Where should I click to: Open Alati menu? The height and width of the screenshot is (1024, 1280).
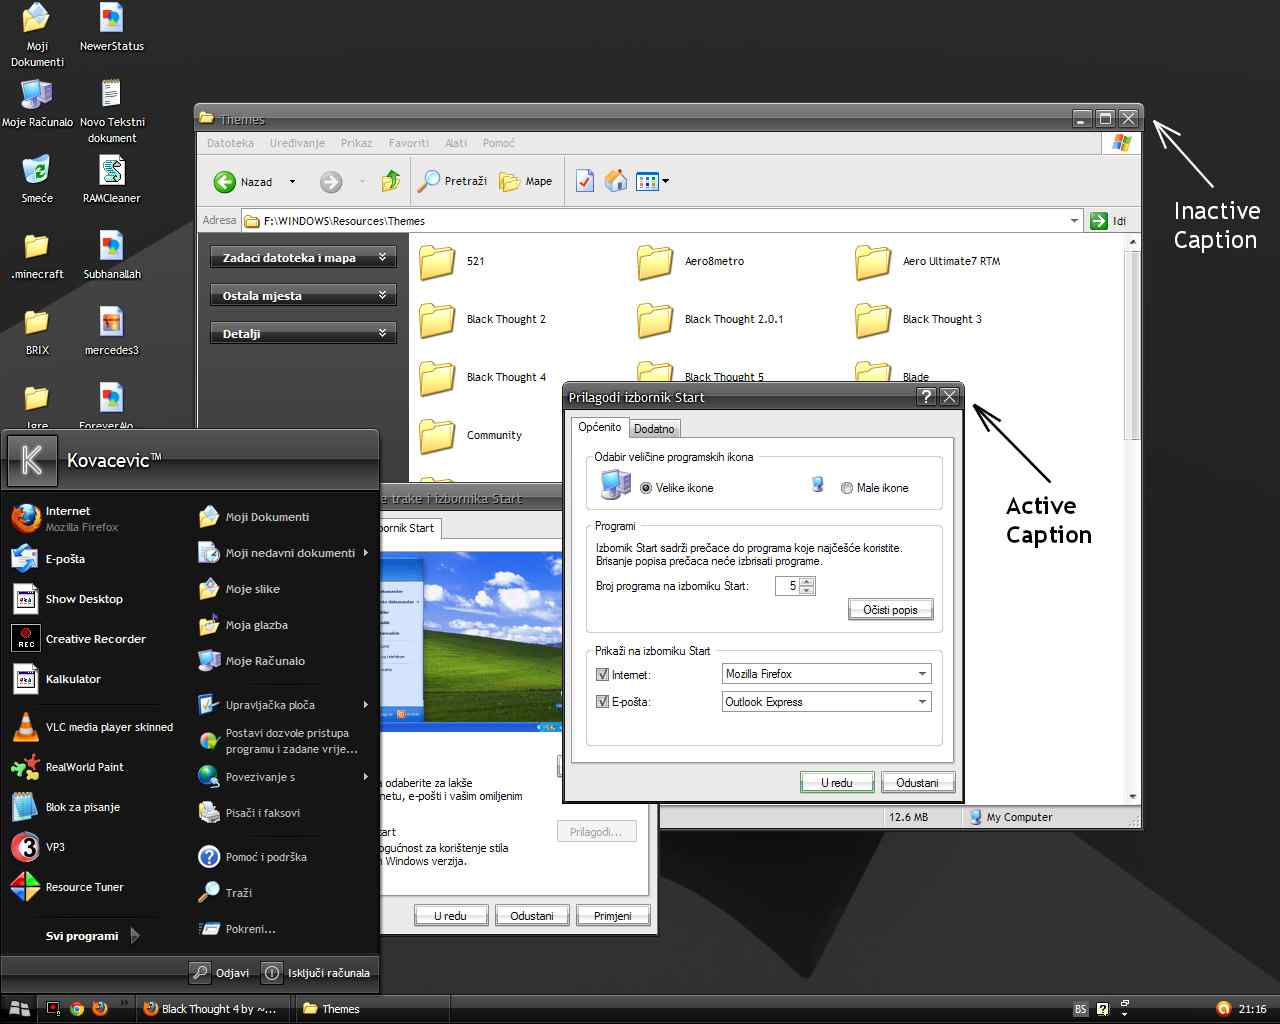(456, 143)
